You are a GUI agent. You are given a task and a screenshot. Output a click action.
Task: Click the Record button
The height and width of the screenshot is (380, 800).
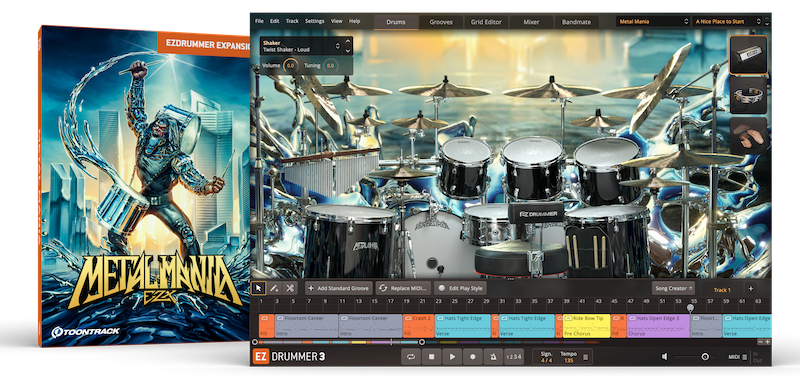point(472,357)
